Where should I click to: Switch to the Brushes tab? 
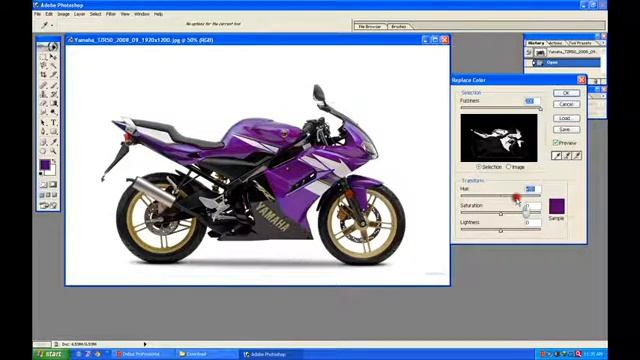[399, 26]
